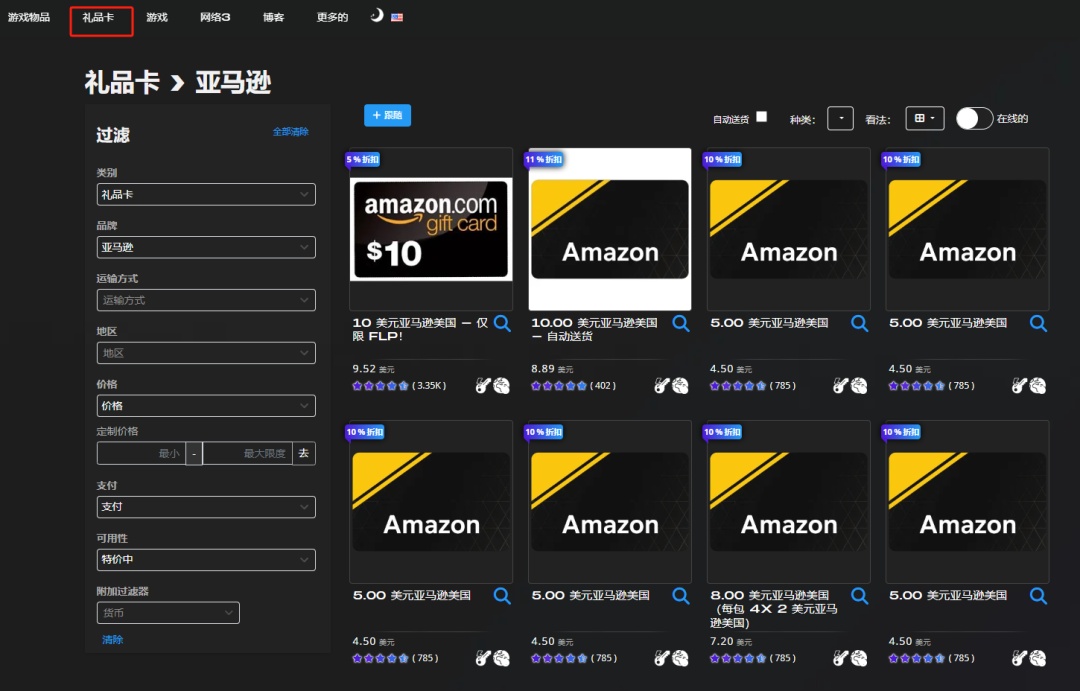Open the 支付 dropdown
The height and width of the screenshot is (691, 1080).
pos(206,507)
